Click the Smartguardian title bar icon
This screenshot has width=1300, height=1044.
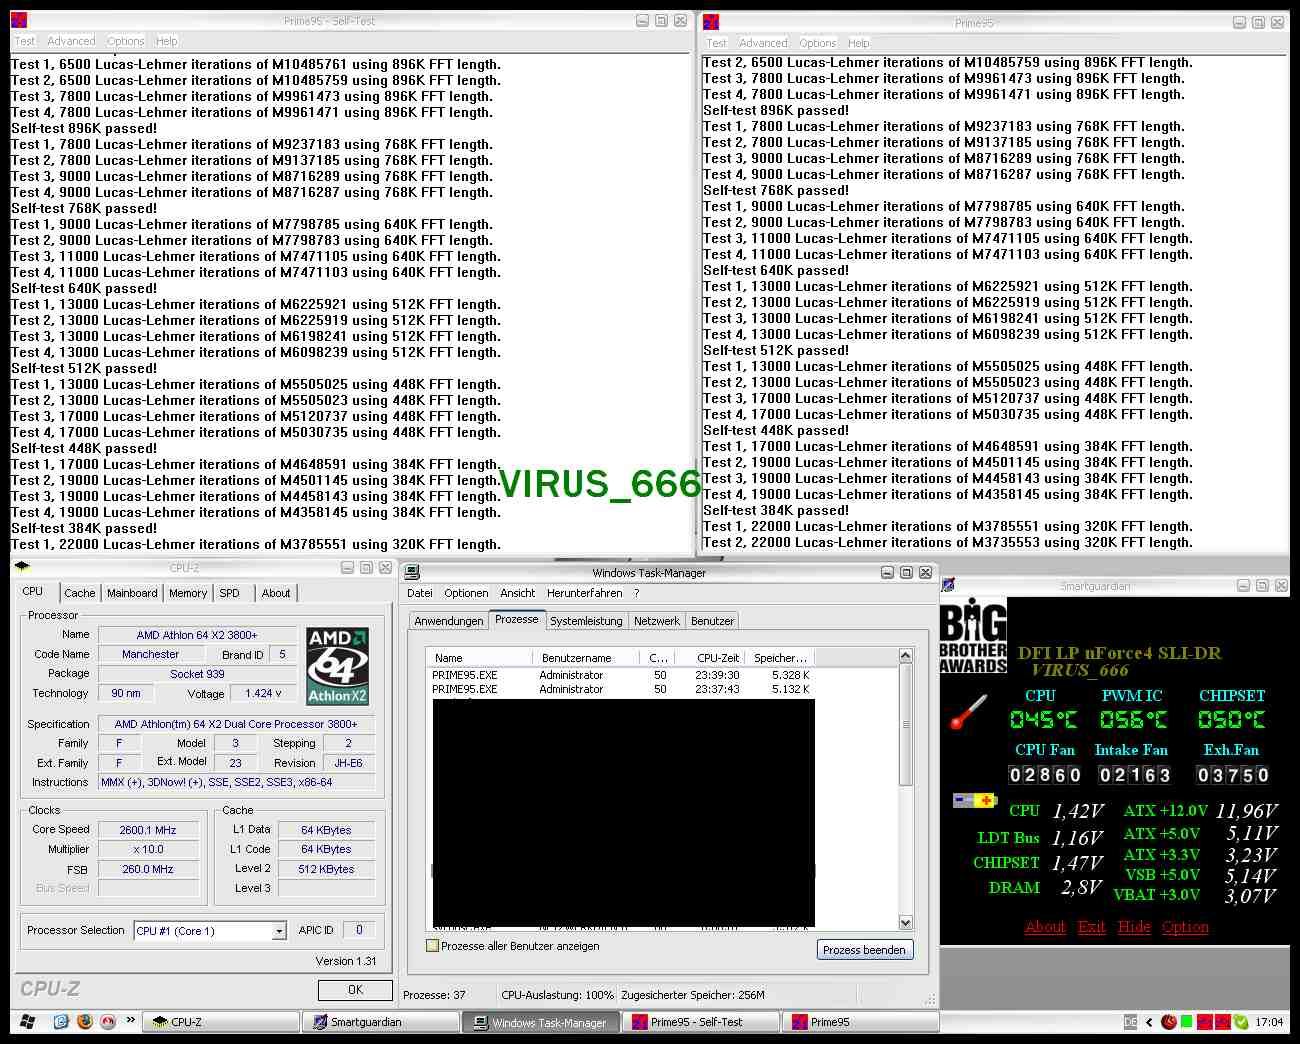tap(948, 585)
